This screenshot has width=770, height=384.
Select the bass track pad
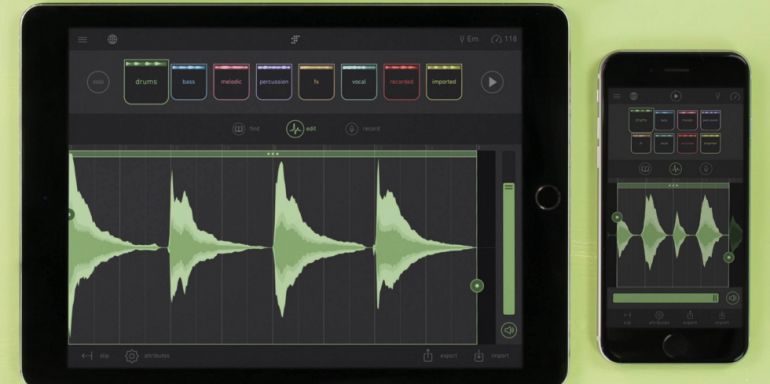189,82
